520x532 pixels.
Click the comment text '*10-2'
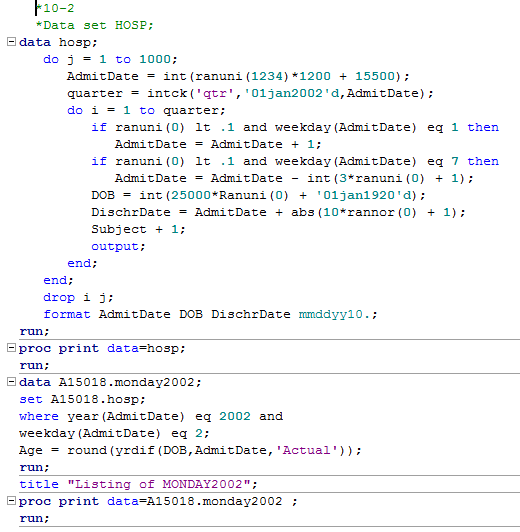tap(55, 8)
